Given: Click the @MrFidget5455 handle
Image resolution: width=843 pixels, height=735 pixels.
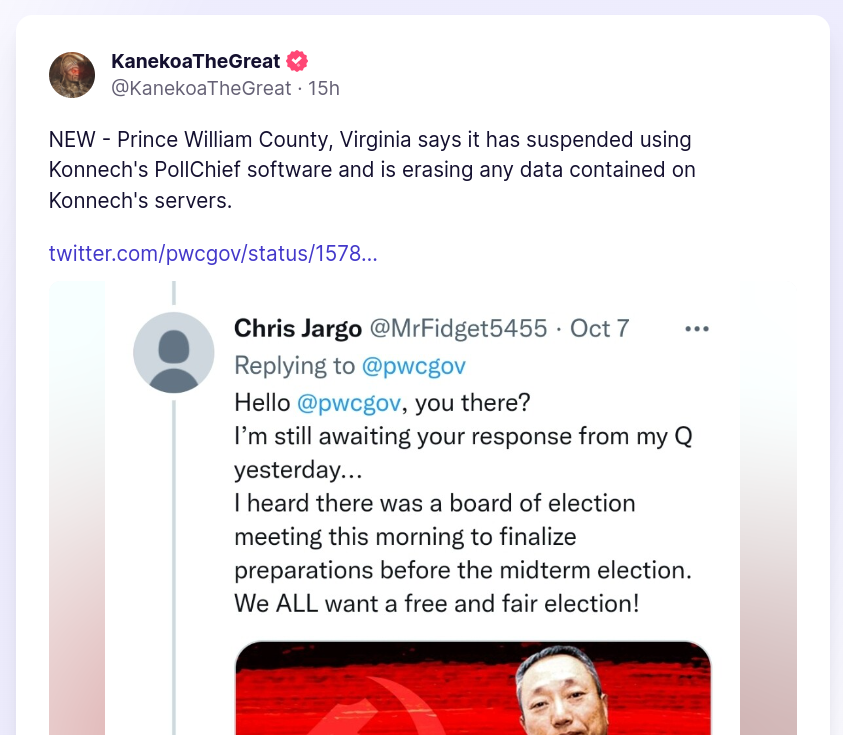Looking at the screenshot, I should coord(458,329).
